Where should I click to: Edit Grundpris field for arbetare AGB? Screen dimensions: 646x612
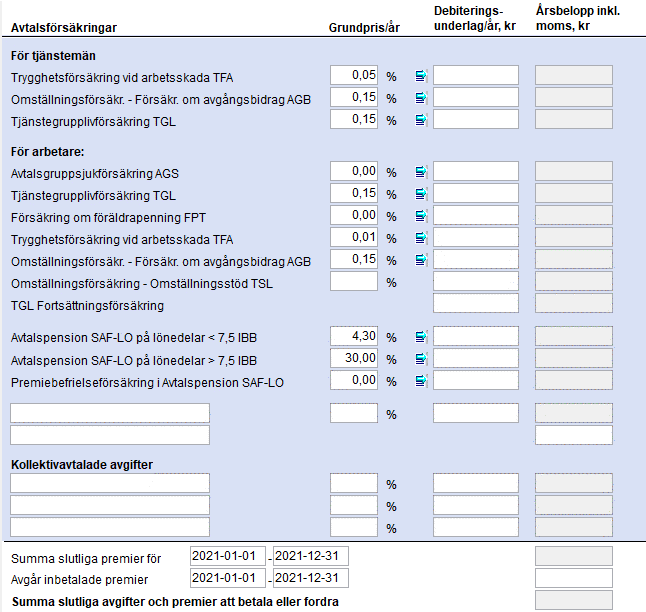click(x=354, y=259)
